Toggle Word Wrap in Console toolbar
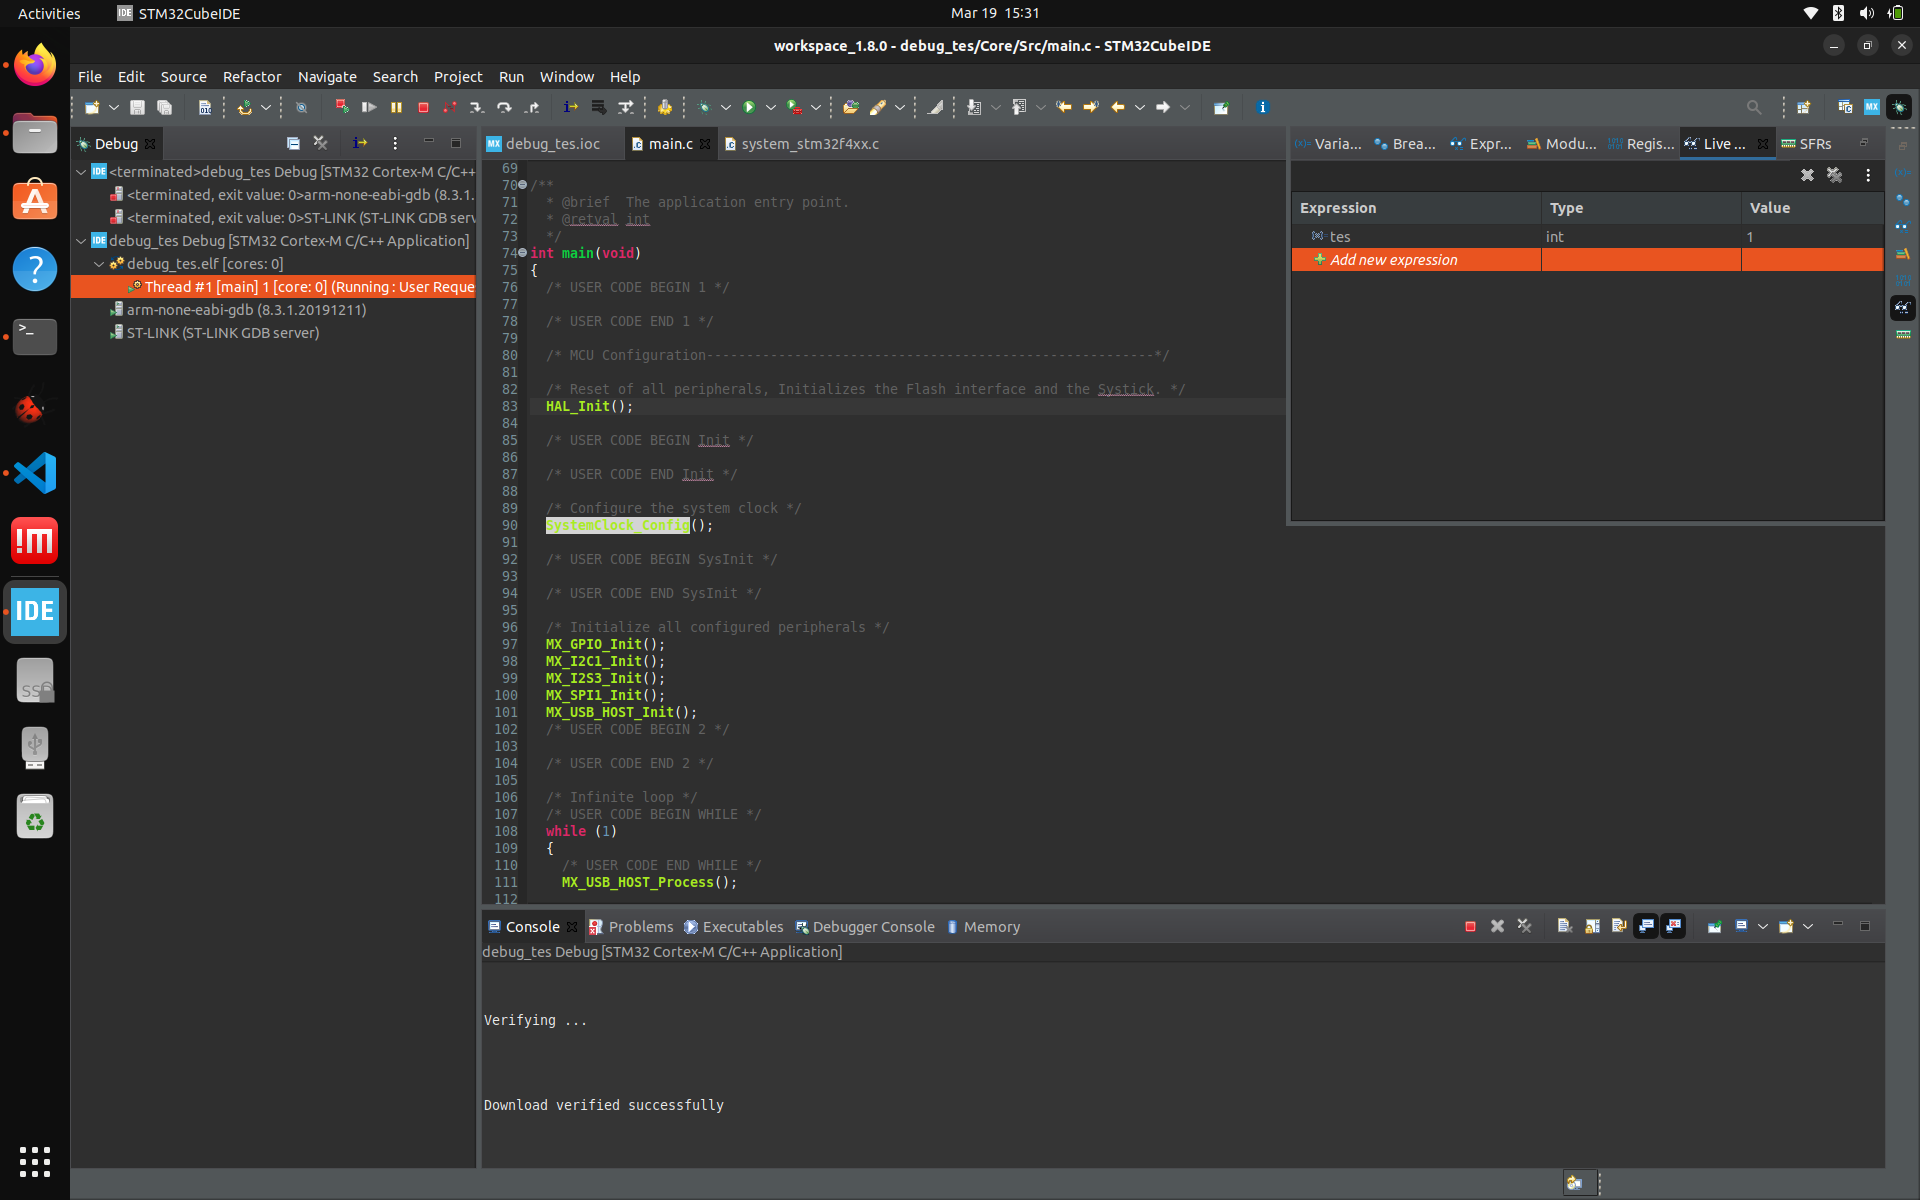 pyautogui.click(x=1619, y=927)
